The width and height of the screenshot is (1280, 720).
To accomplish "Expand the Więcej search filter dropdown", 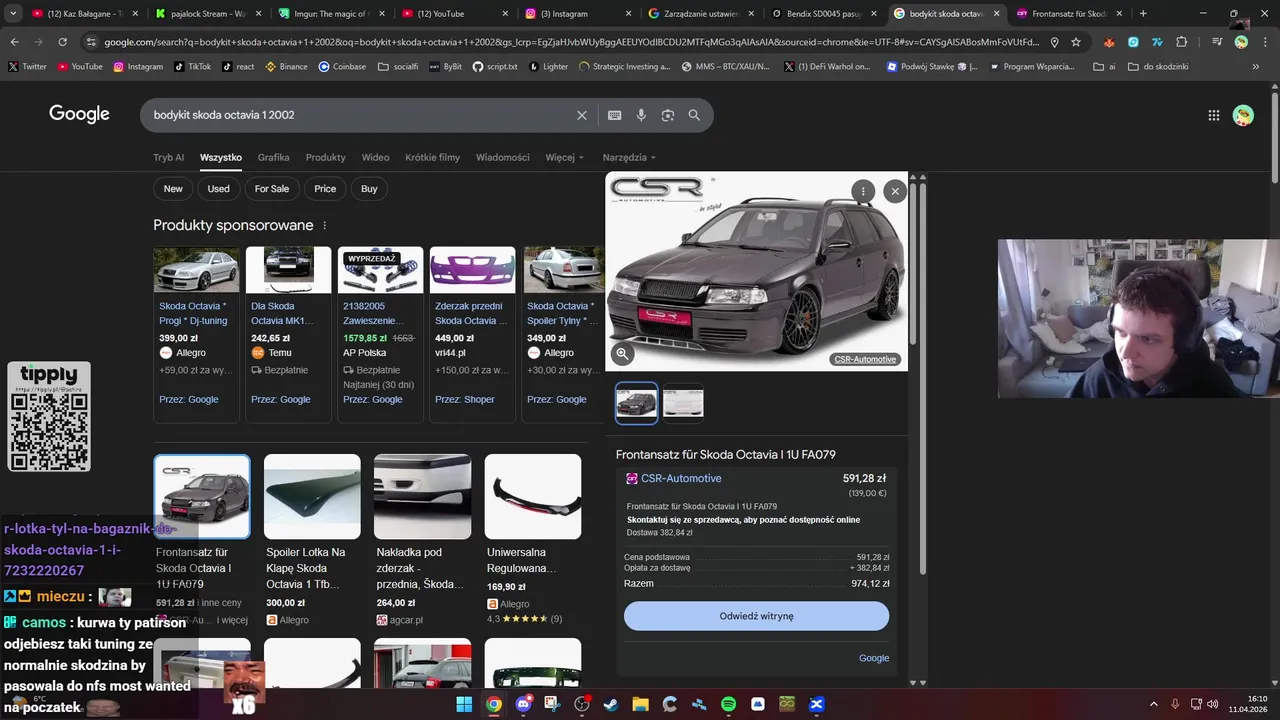I will click(564, 157).
